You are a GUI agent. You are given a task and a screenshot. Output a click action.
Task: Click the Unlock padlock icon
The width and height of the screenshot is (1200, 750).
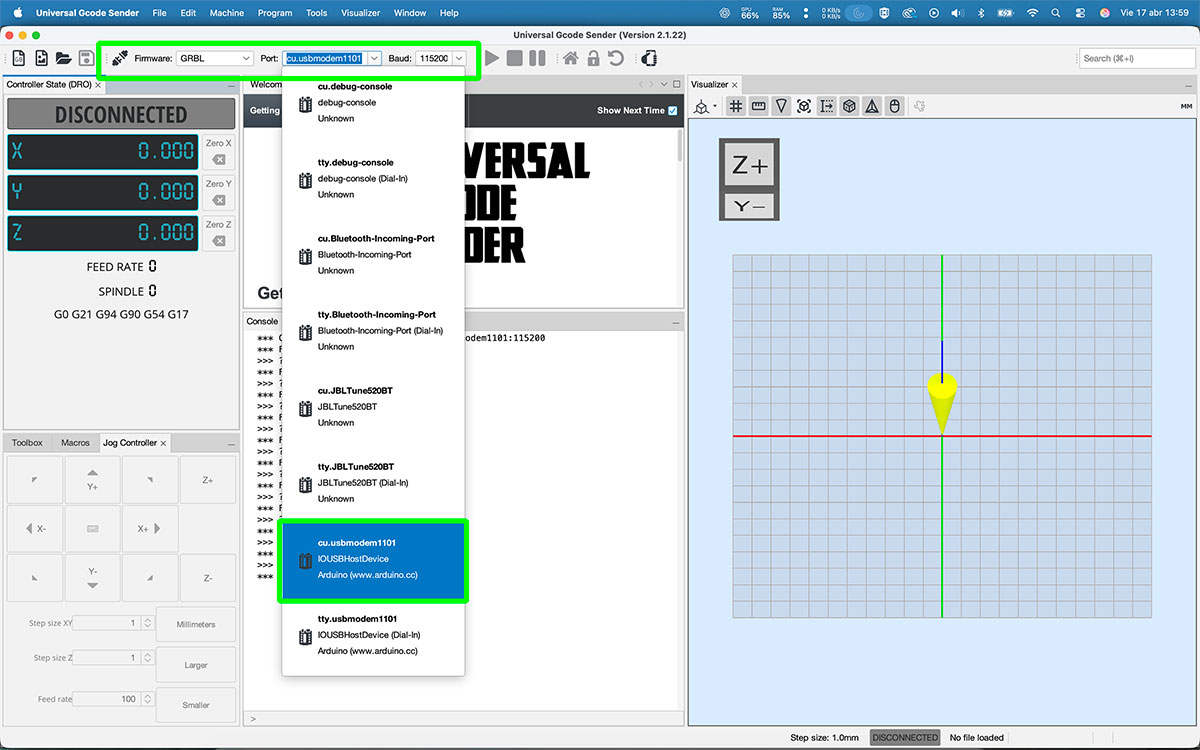[x=593, y=58]
